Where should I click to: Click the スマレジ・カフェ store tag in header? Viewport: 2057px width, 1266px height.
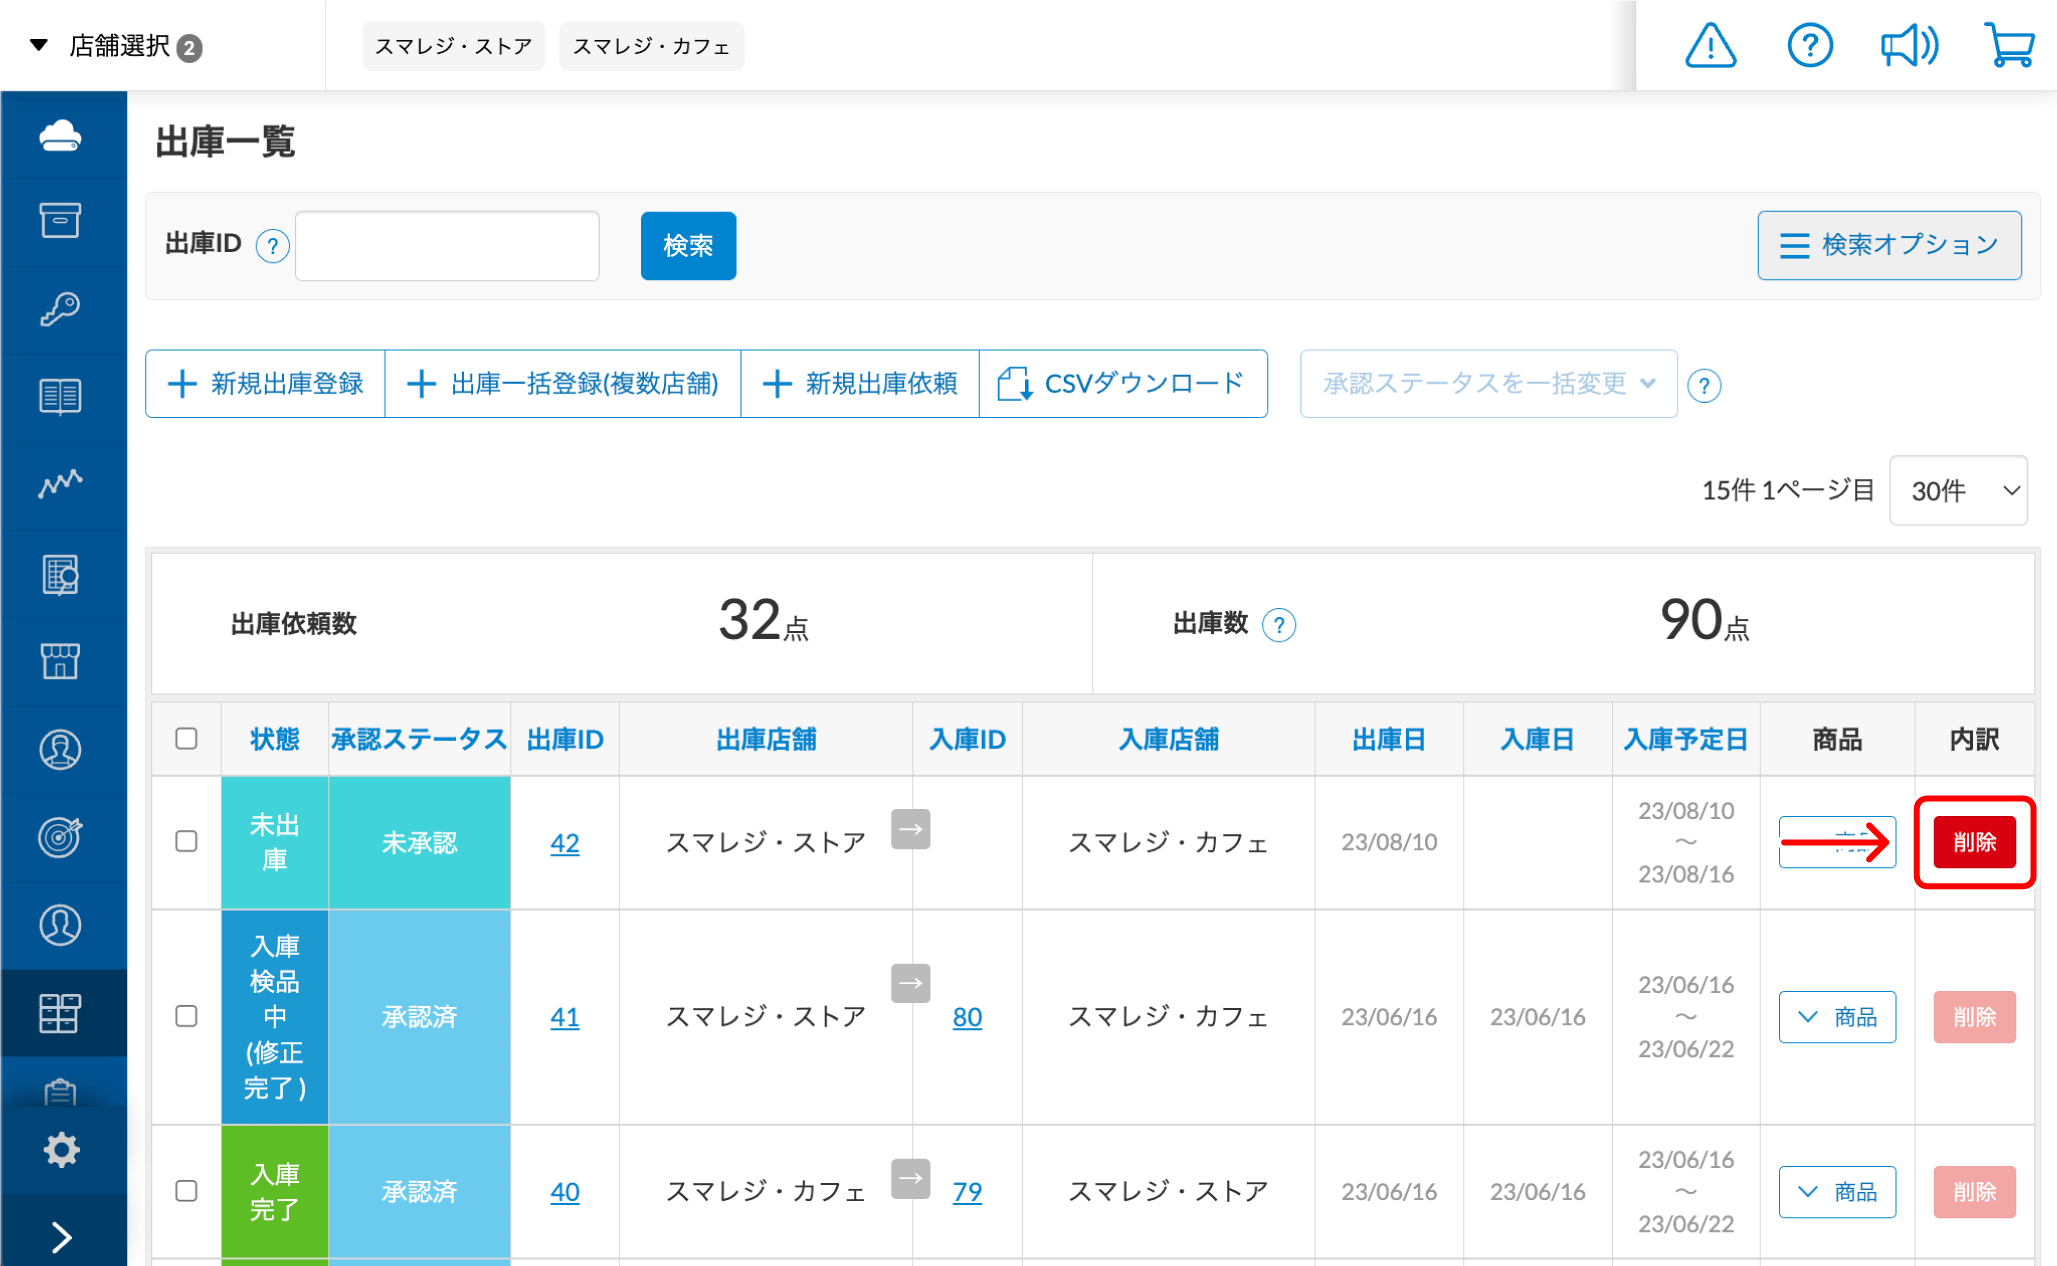click(x=651, y=46)
